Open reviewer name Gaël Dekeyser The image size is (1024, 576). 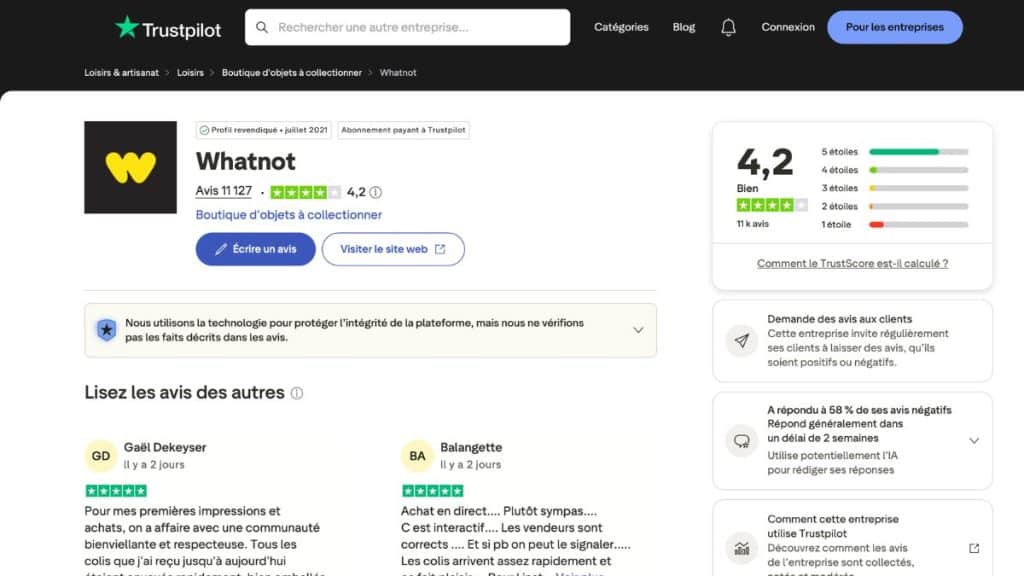pyautogui.click(x=165, y=447)
